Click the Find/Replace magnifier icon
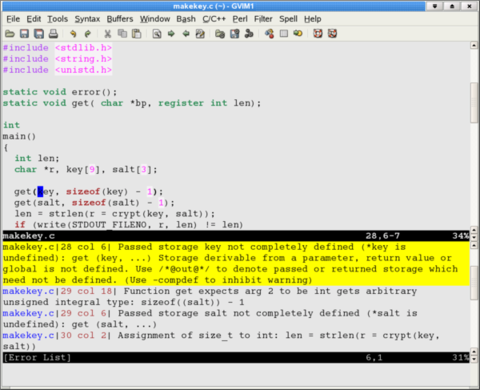The width and height of the screenshot is (480, 390). pyautogui.click(x=157, y=34)
